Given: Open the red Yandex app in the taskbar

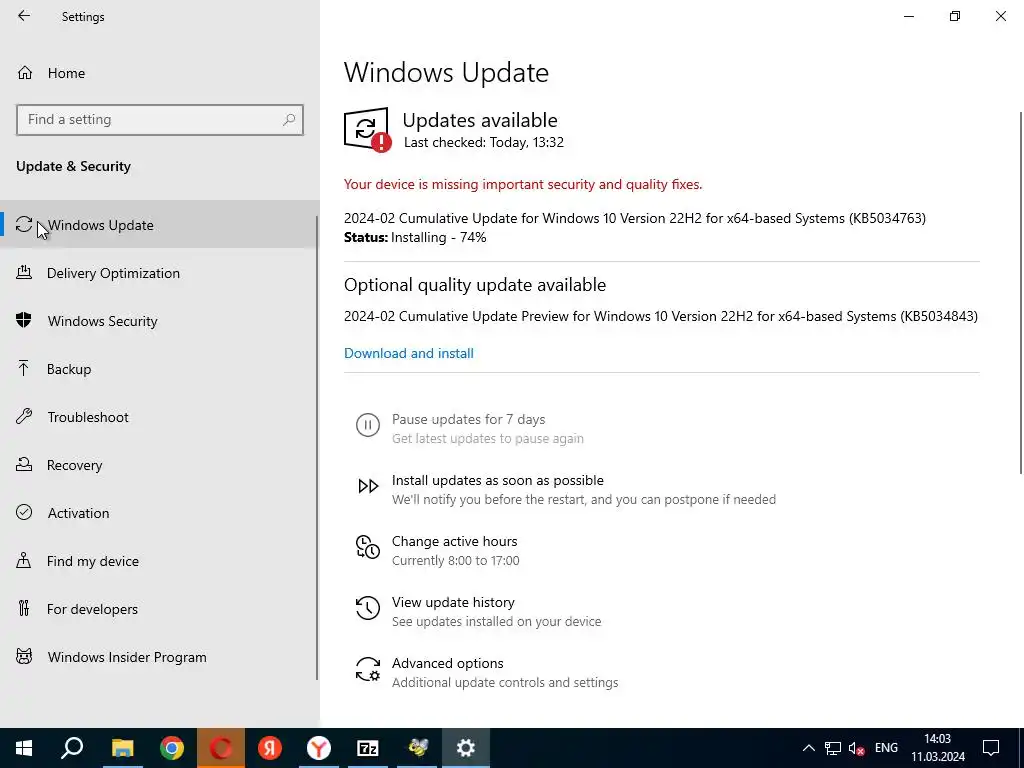Looking at the screenshot, I should (270, 748).
